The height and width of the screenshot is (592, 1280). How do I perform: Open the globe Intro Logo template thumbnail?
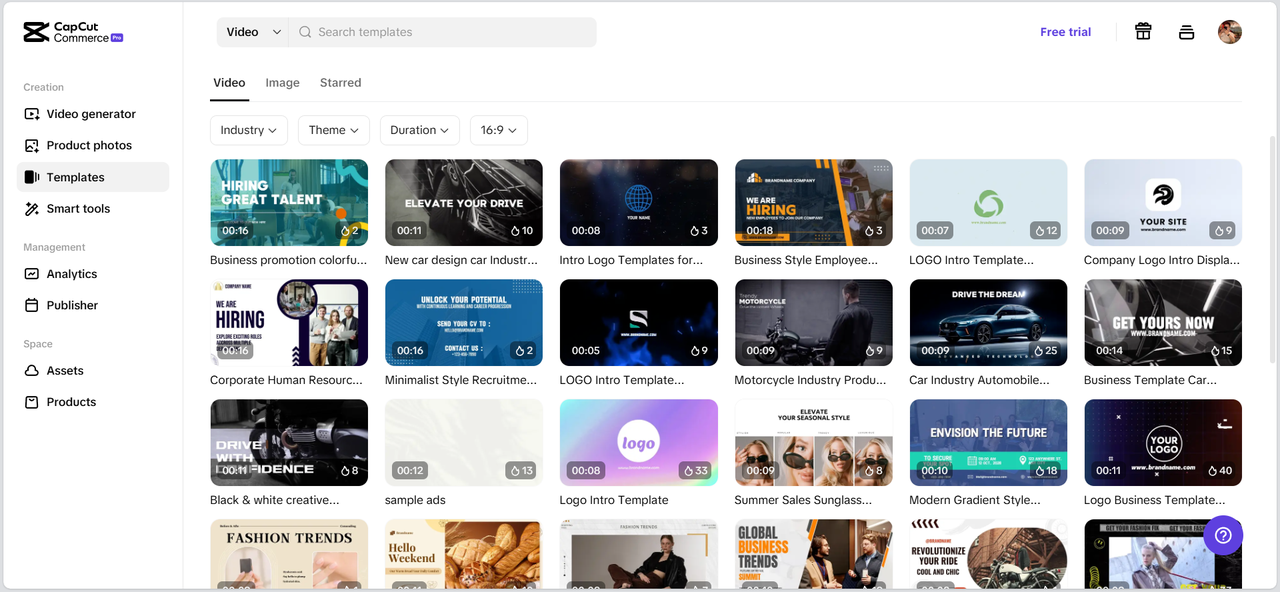point(639,203)
